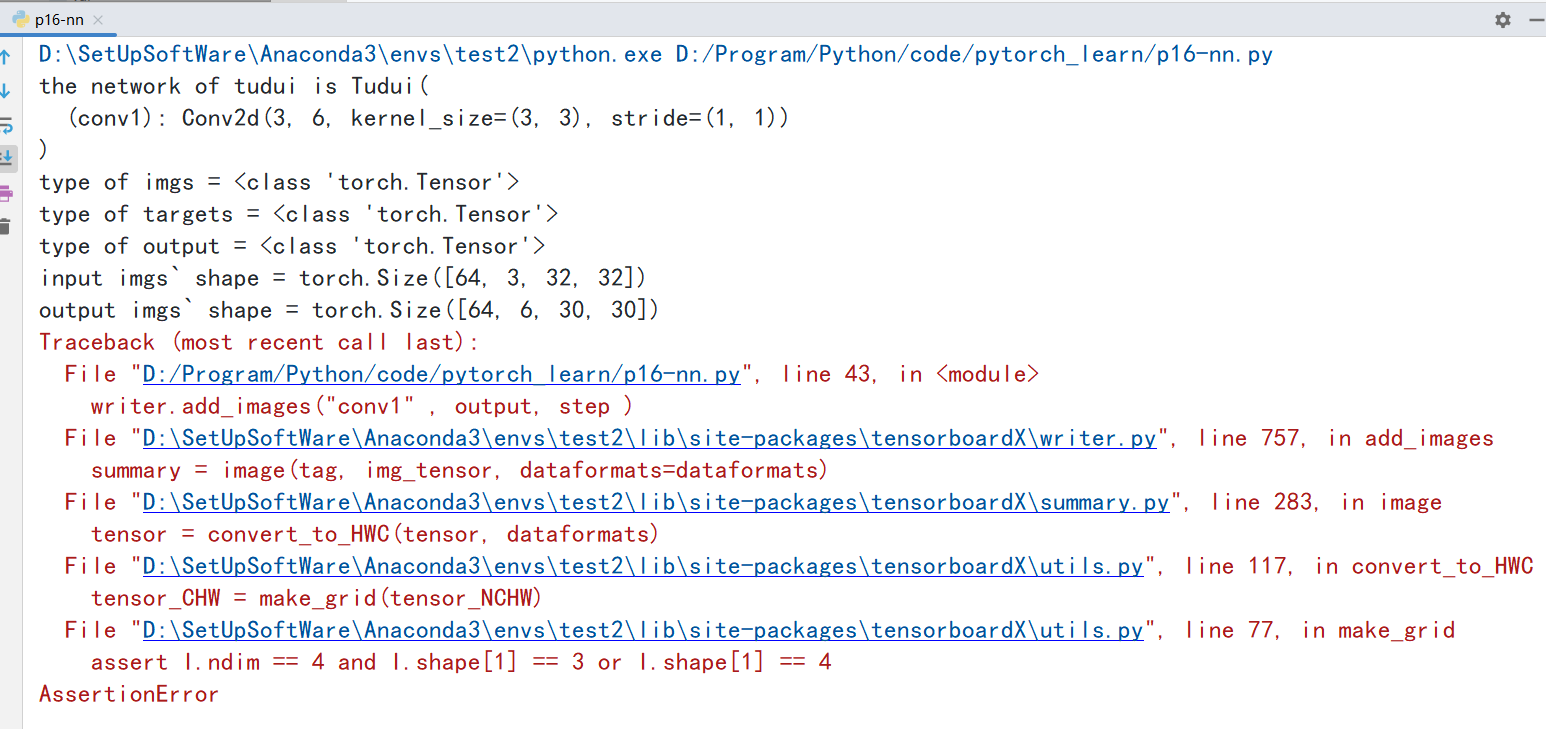1546x729 pixels.
Task: Clear all console output with trash icon
Action: 6,226
